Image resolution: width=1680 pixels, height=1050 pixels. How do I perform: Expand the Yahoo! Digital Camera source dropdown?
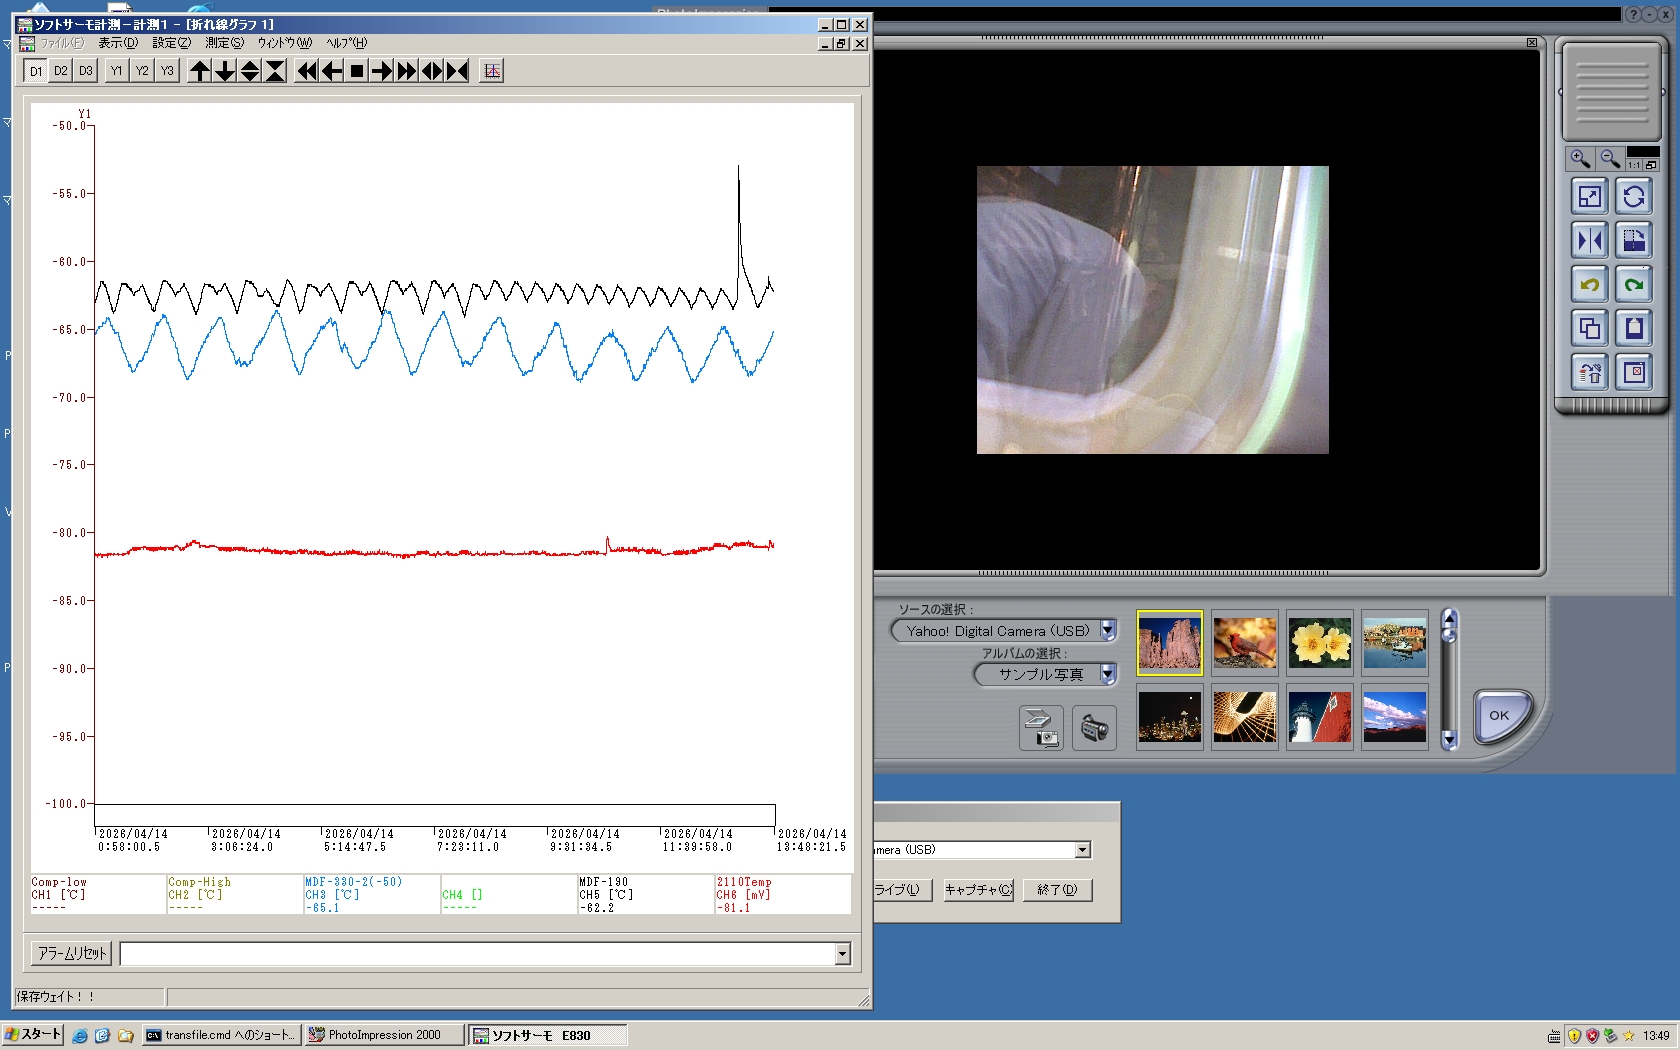point(1108,631)
